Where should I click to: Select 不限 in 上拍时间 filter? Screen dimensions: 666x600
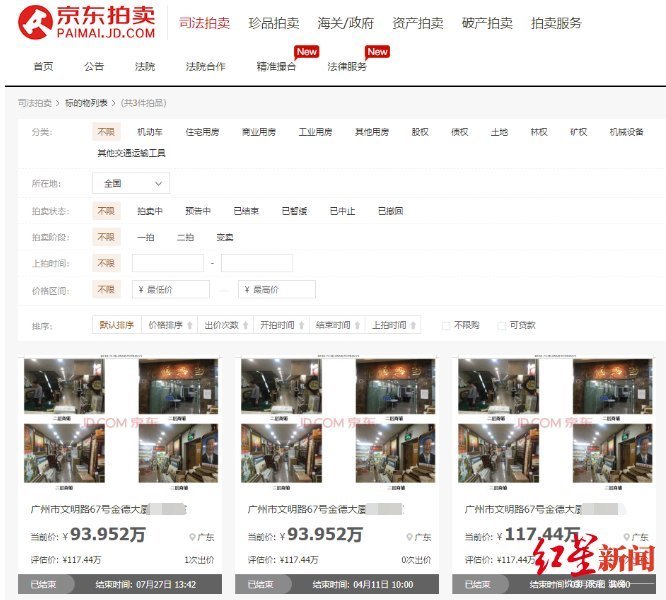106,263
